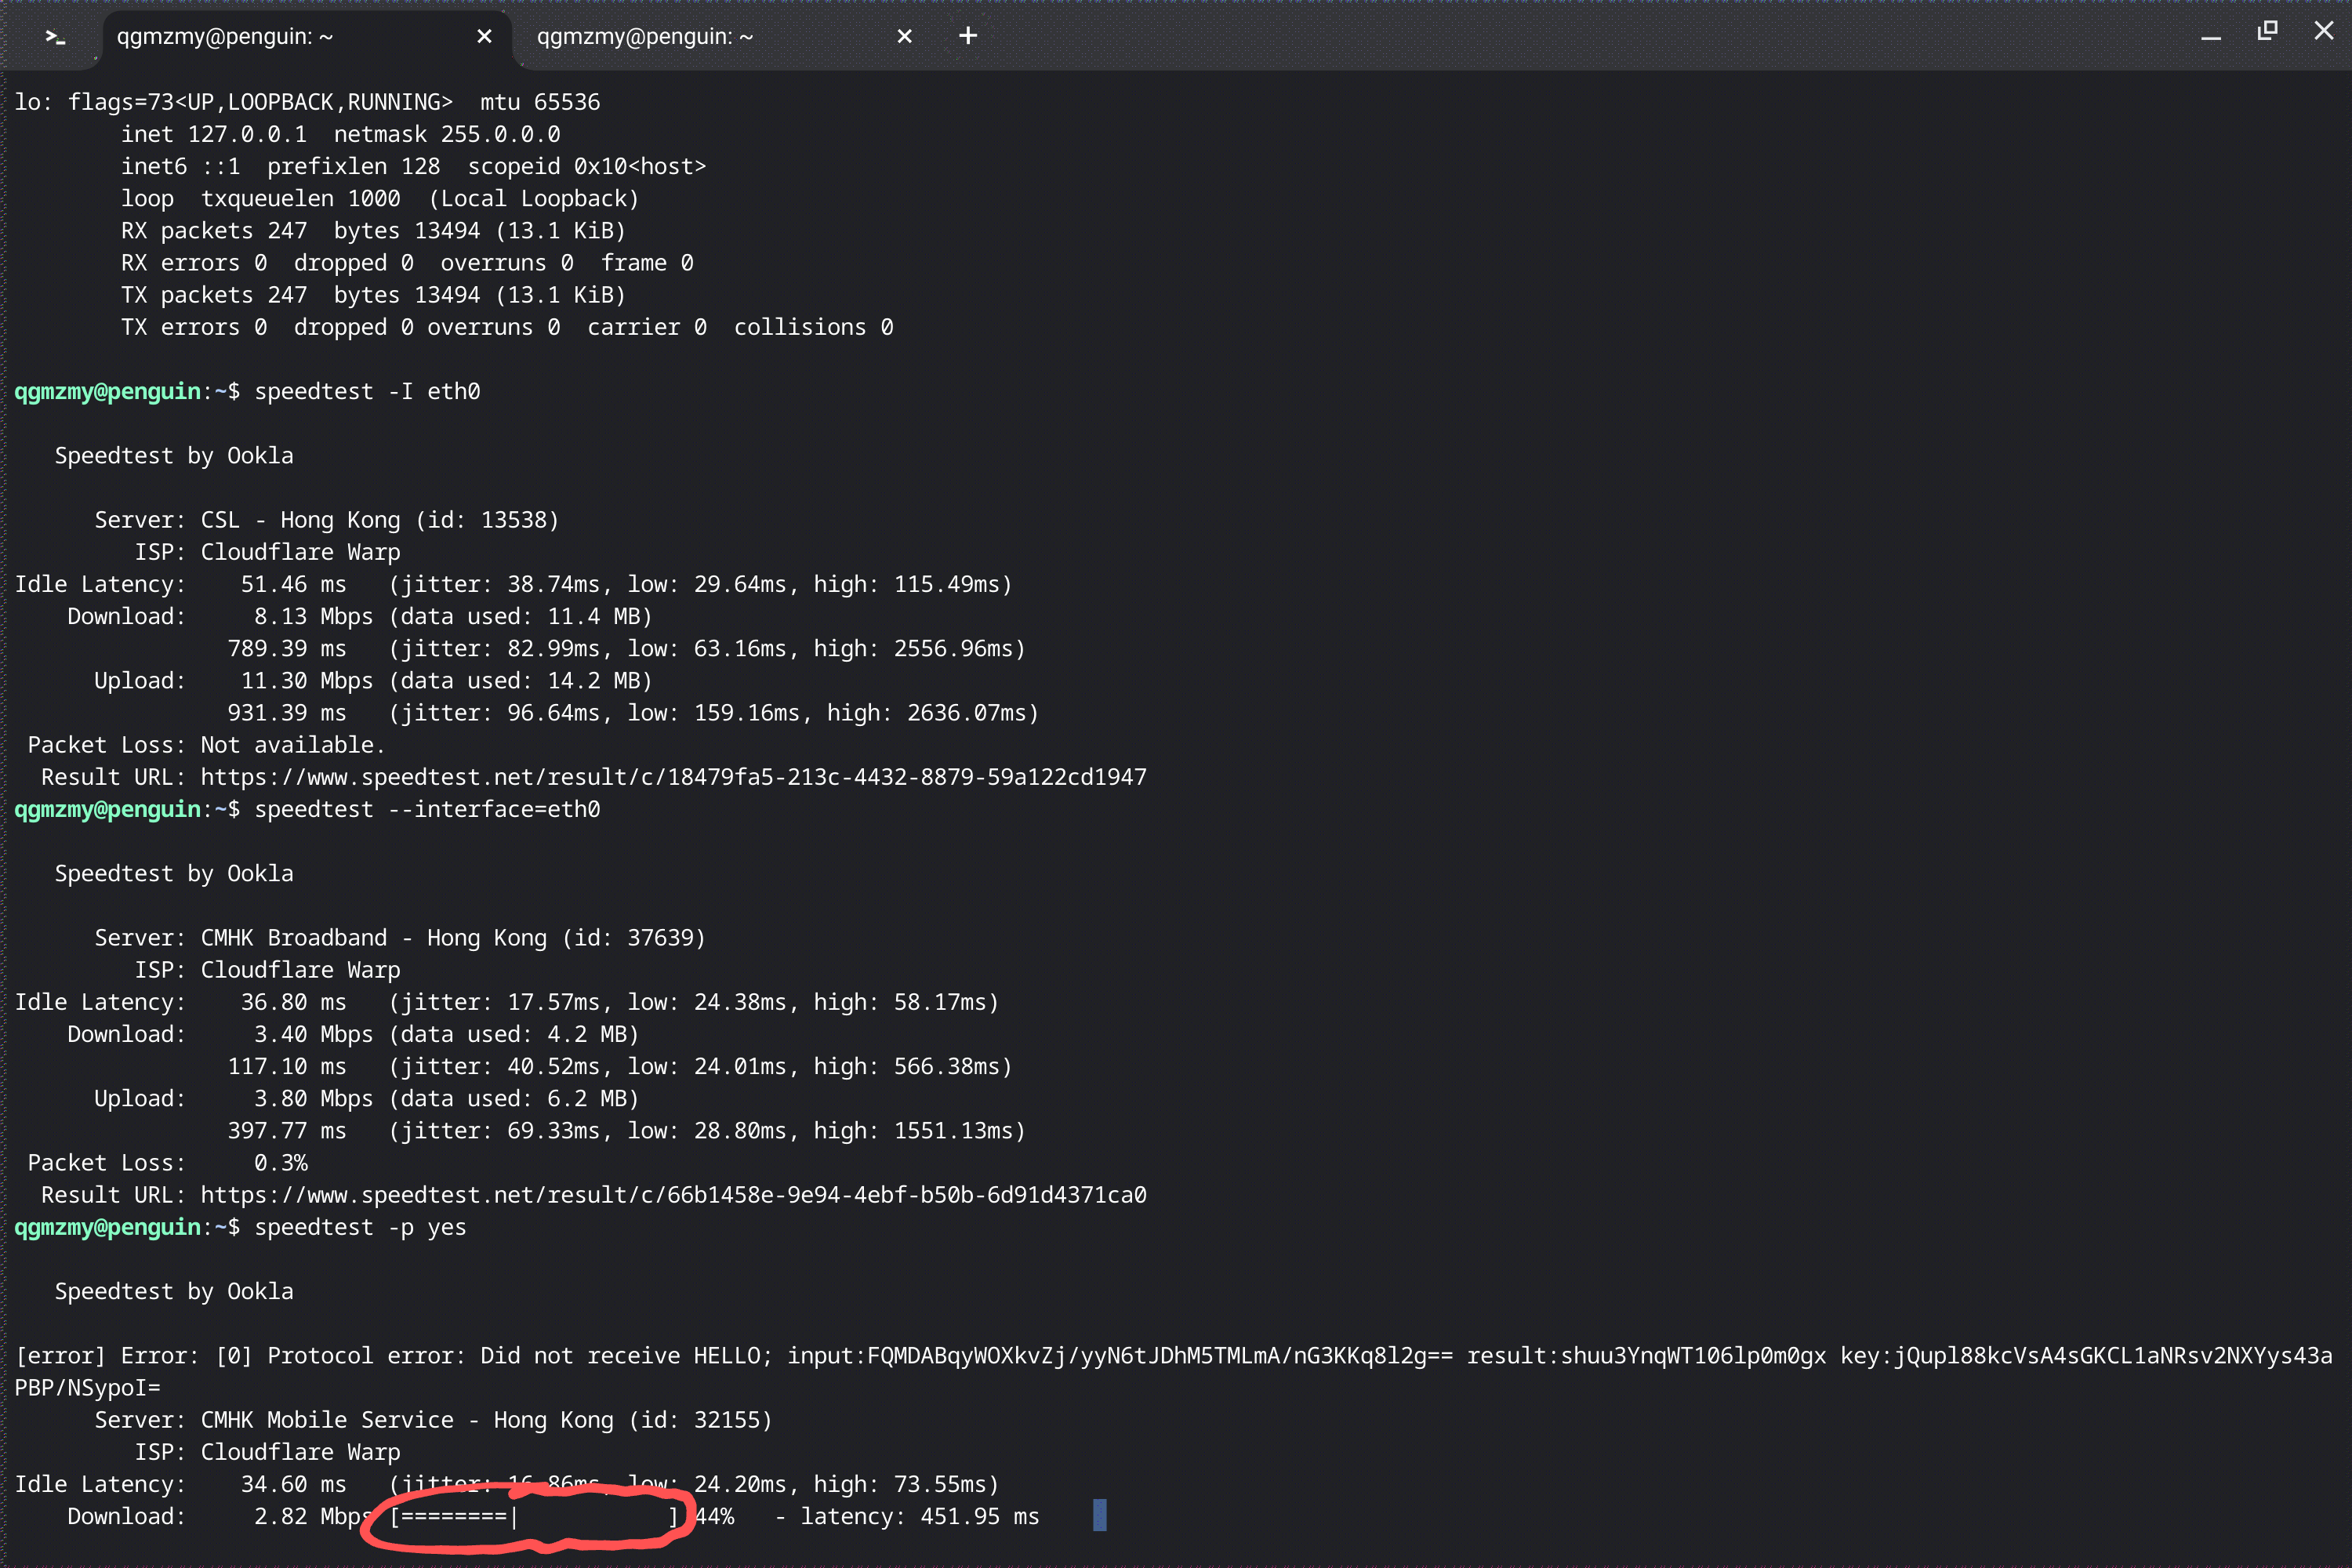Click the 'RX packets 247' line
Image resolution: width=2352 pixels, height=1568 pixels.
(x=373, y=231)
